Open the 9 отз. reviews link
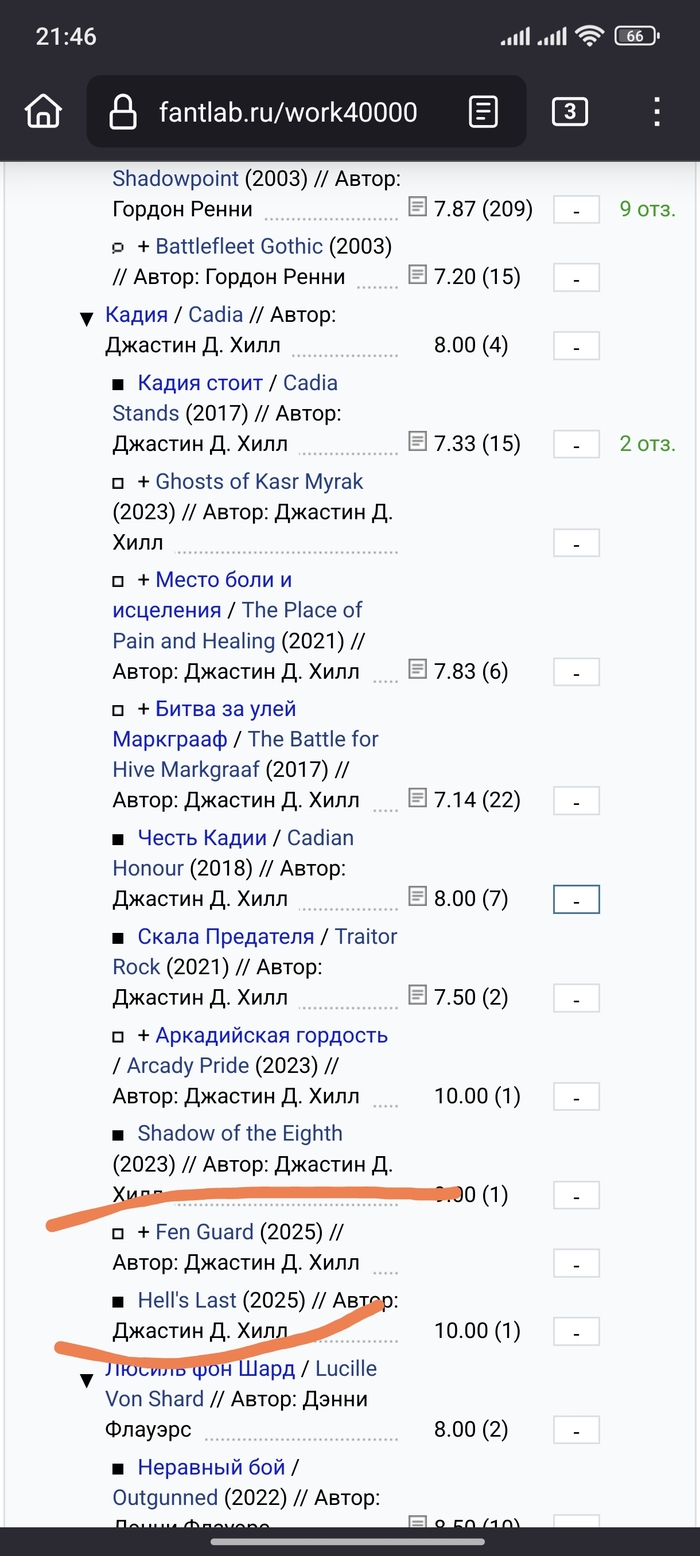This screenshot has width=700, height=1556. tap(647, 209)
